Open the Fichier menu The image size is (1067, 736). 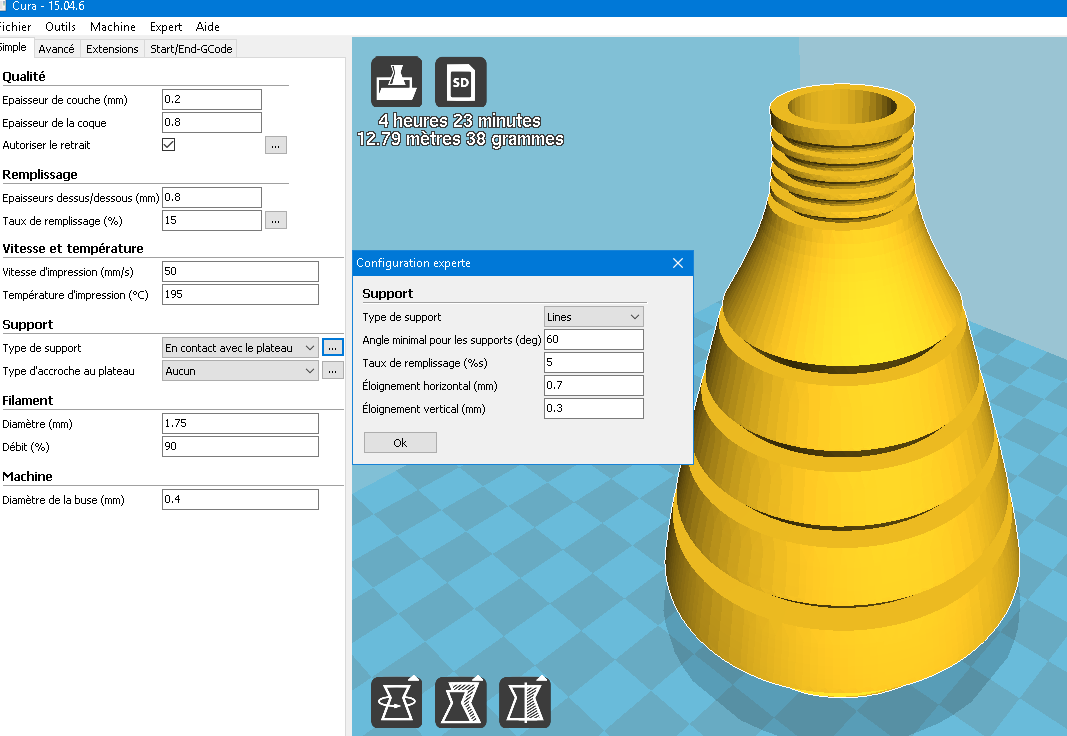[x=15, y=27]
